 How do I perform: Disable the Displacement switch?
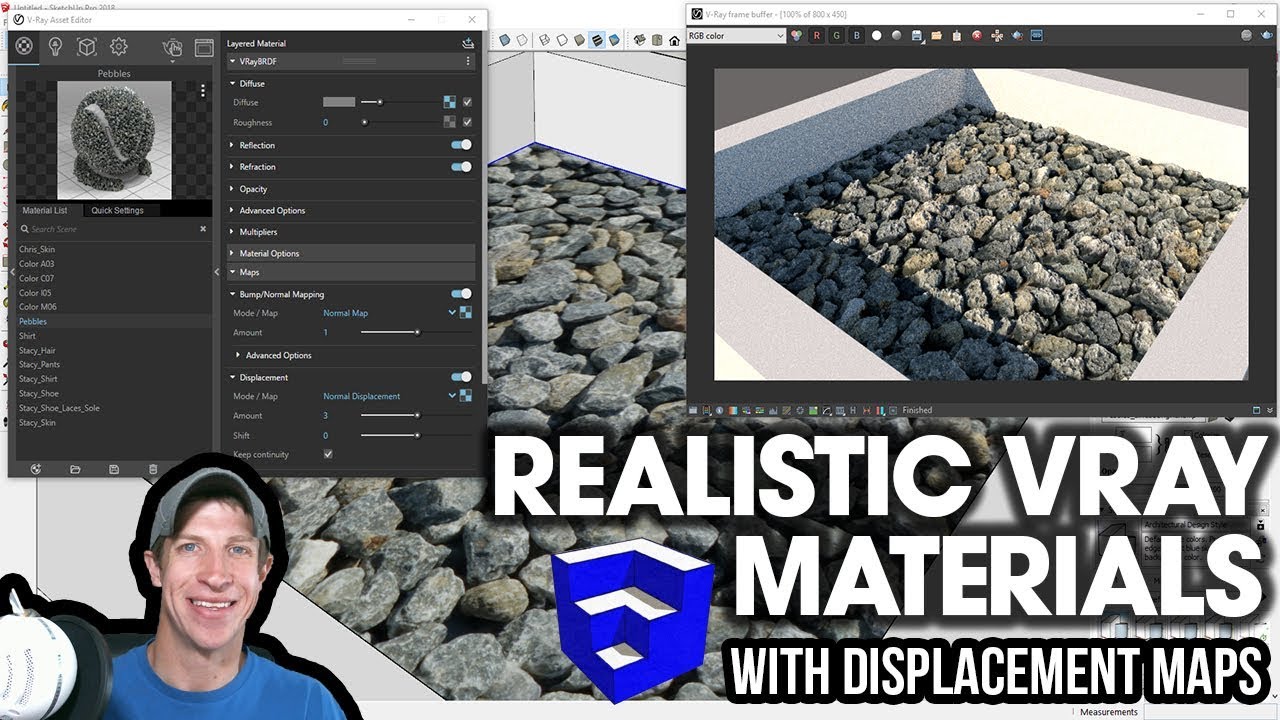[461, 377]
